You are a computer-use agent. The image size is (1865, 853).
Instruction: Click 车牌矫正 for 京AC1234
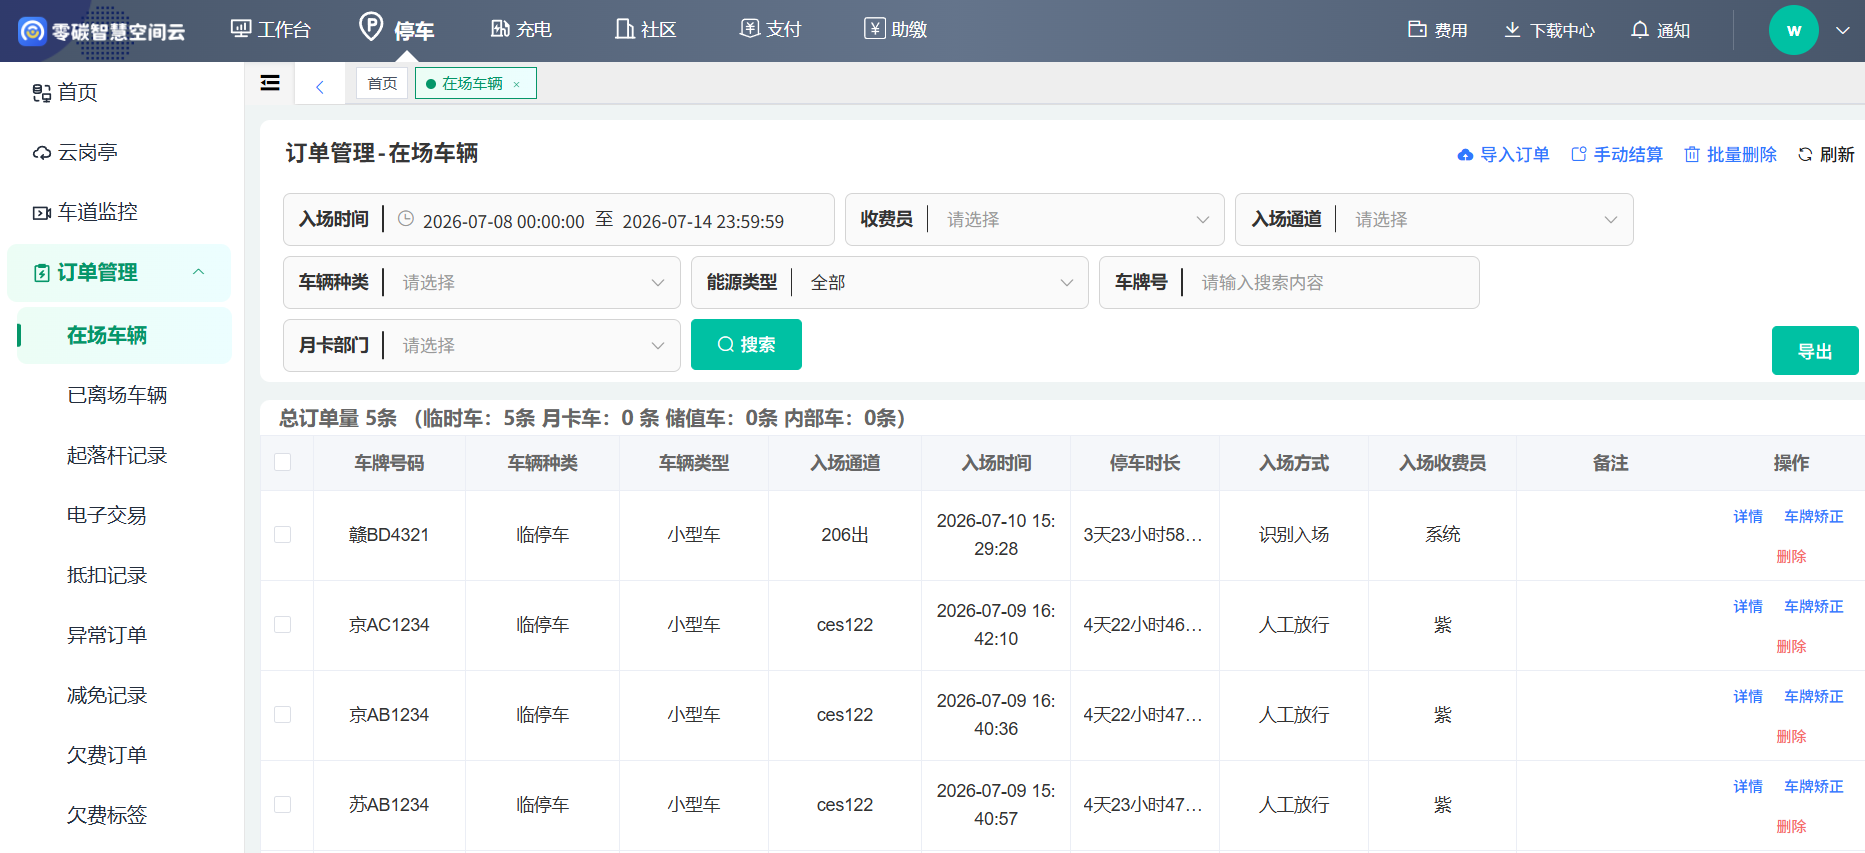[x=1814, y=606]
